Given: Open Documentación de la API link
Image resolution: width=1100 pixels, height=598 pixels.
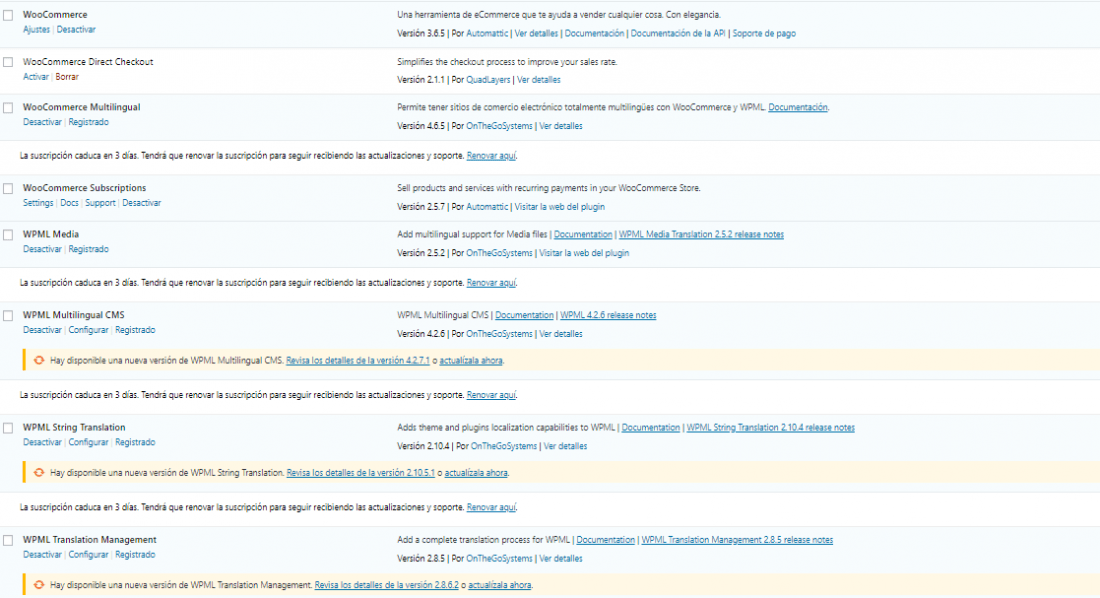Looking at the screenshot, I should (678, 33).
